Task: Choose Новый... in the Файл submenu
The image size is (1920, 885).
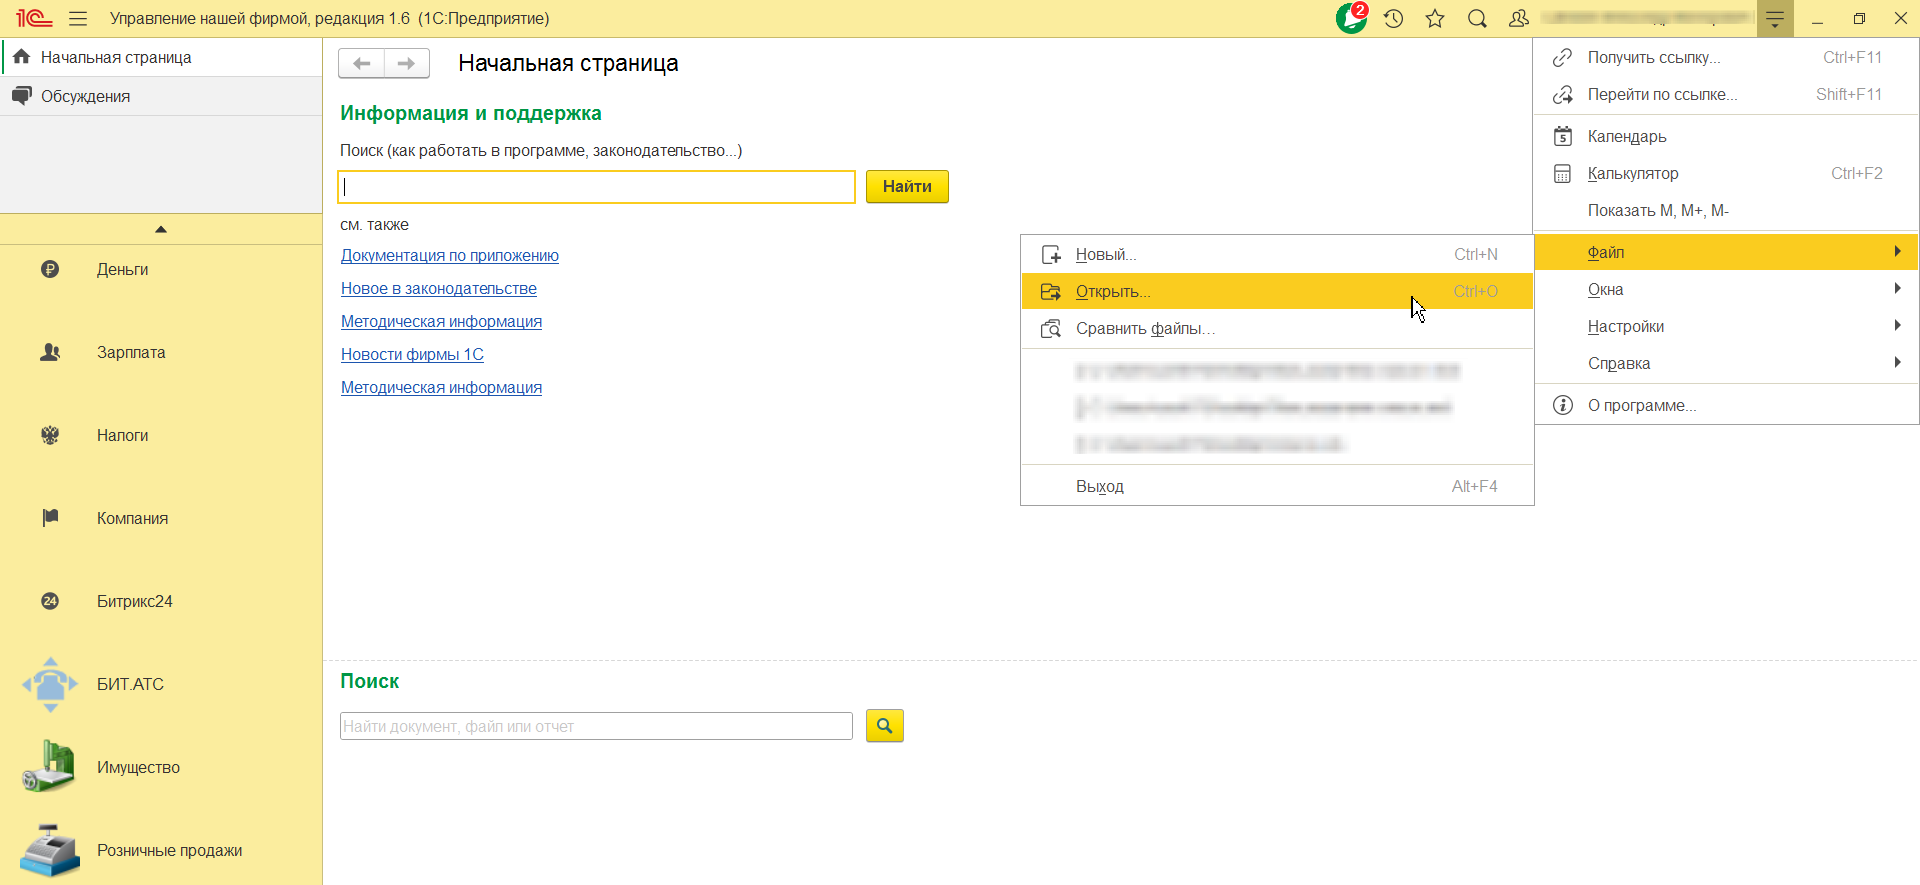Action: (x=1277, y=254)
